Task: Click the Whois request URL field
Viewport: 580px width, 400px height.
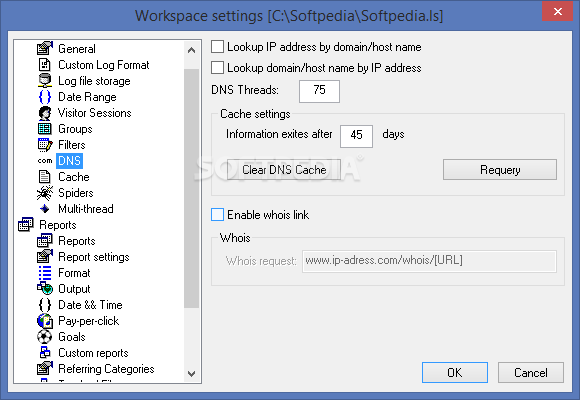Action: pyautogui.click(x=429, y=262)
